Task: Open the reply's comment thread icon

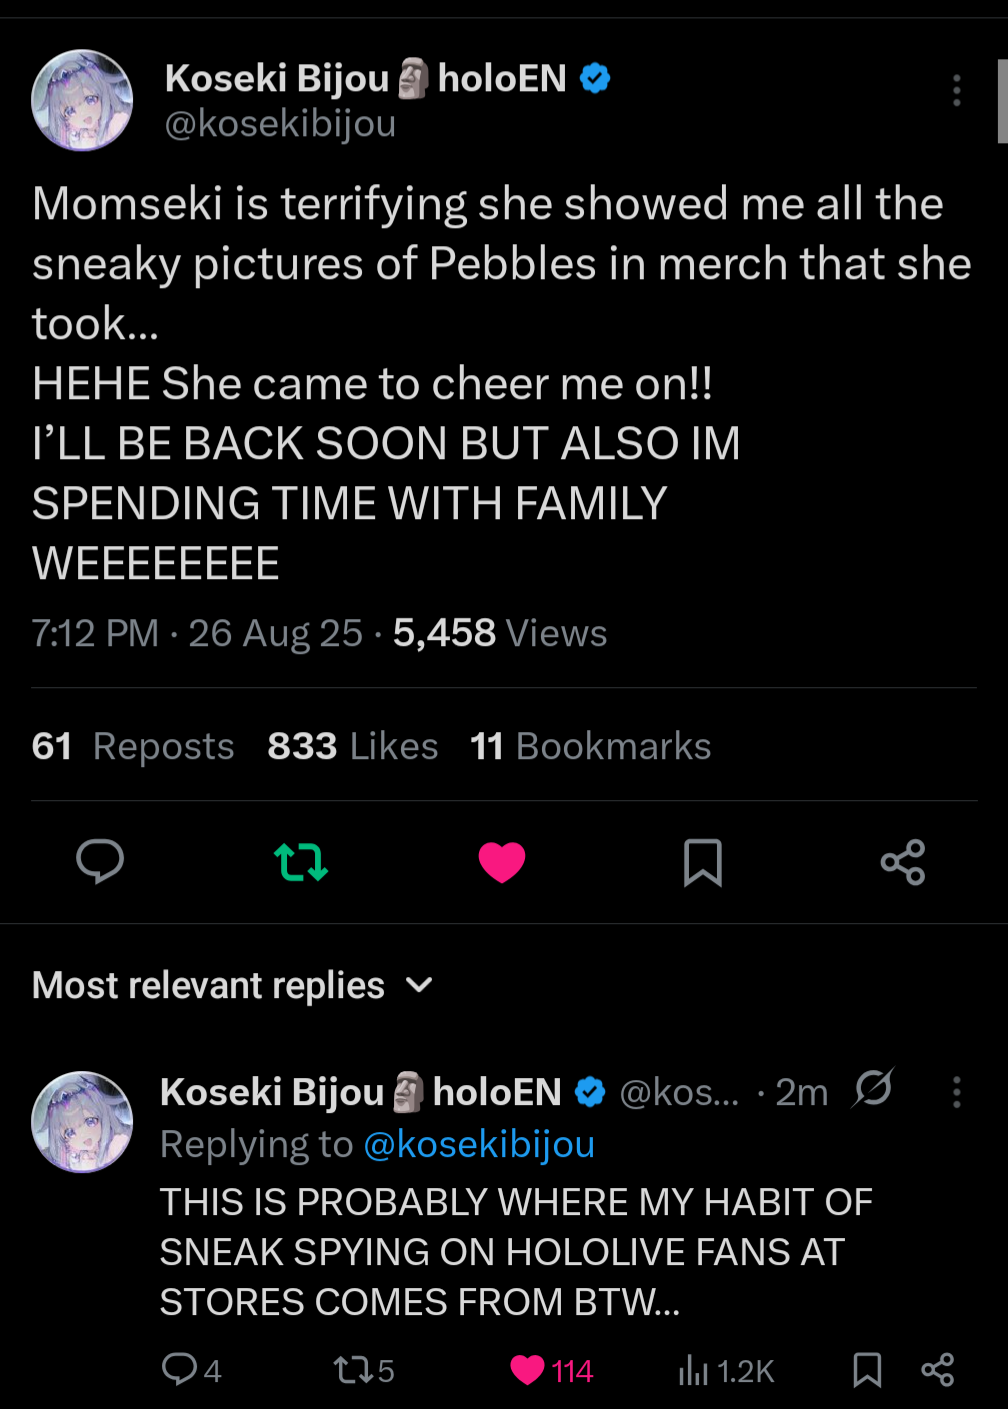Action: (x=180, y=1369)
